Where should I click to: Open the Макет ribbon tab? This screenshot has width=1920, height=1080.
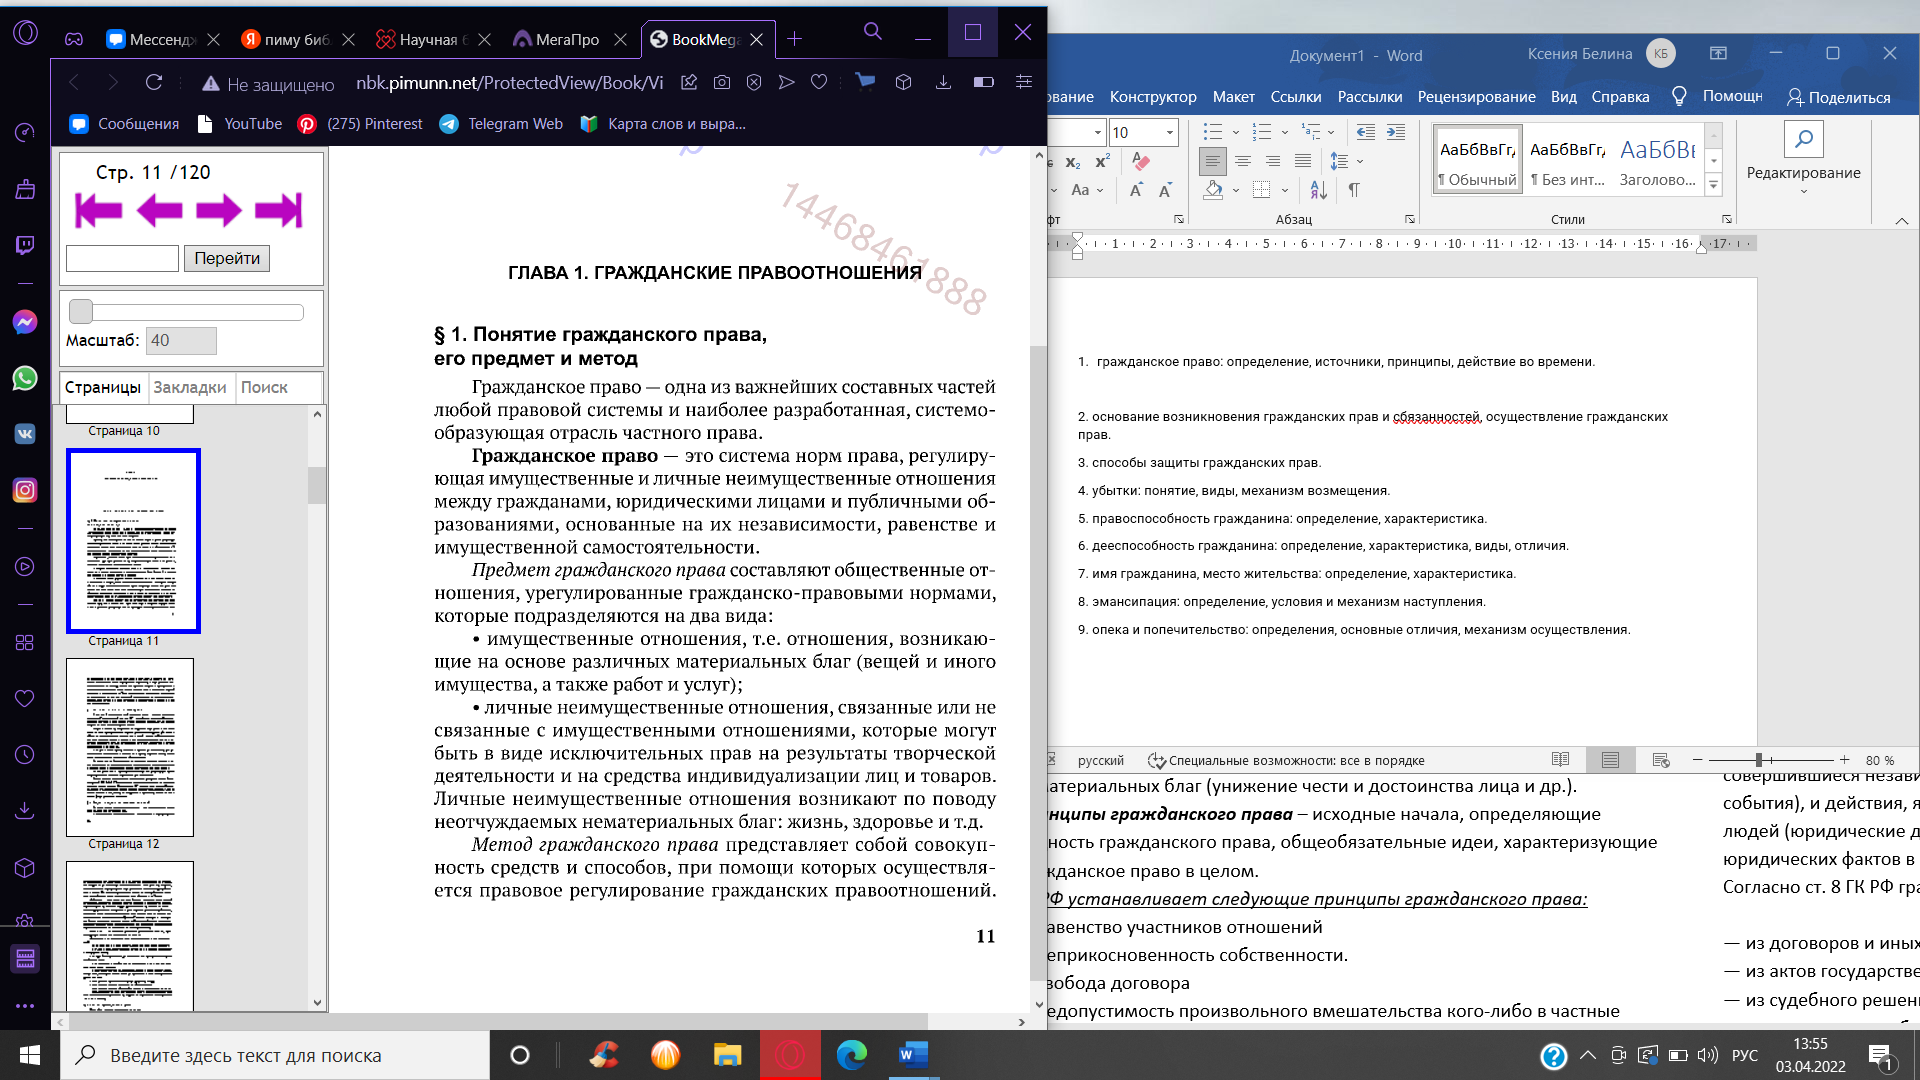tap(1233, 97)
